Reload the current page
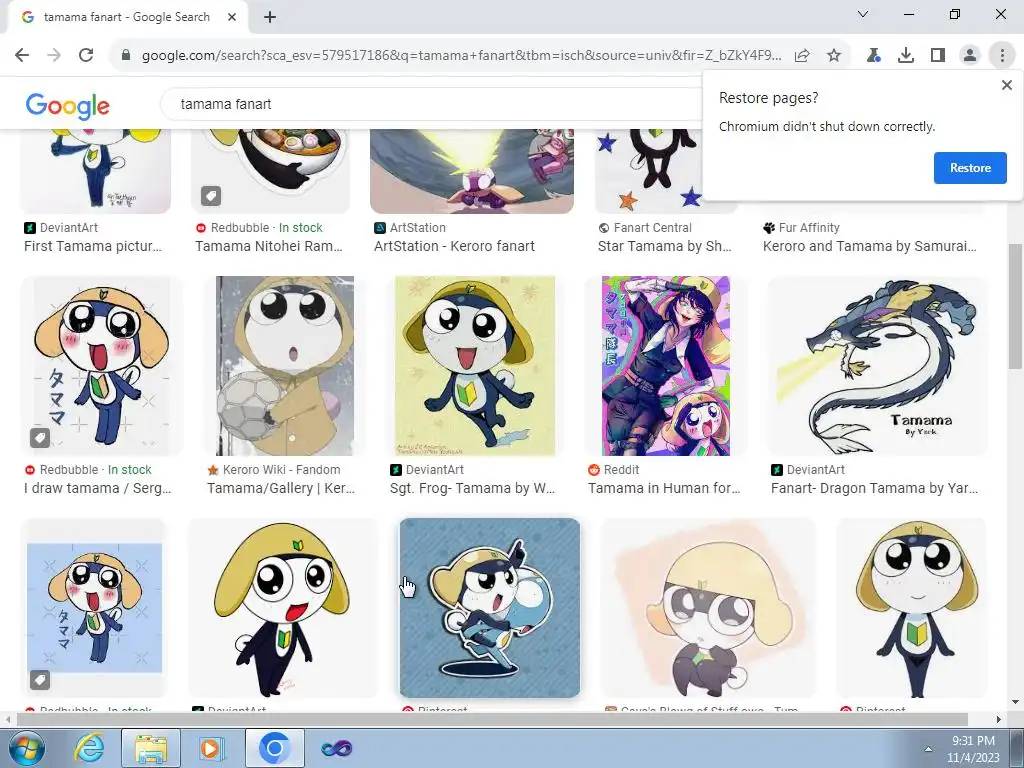 click(86, 55)
